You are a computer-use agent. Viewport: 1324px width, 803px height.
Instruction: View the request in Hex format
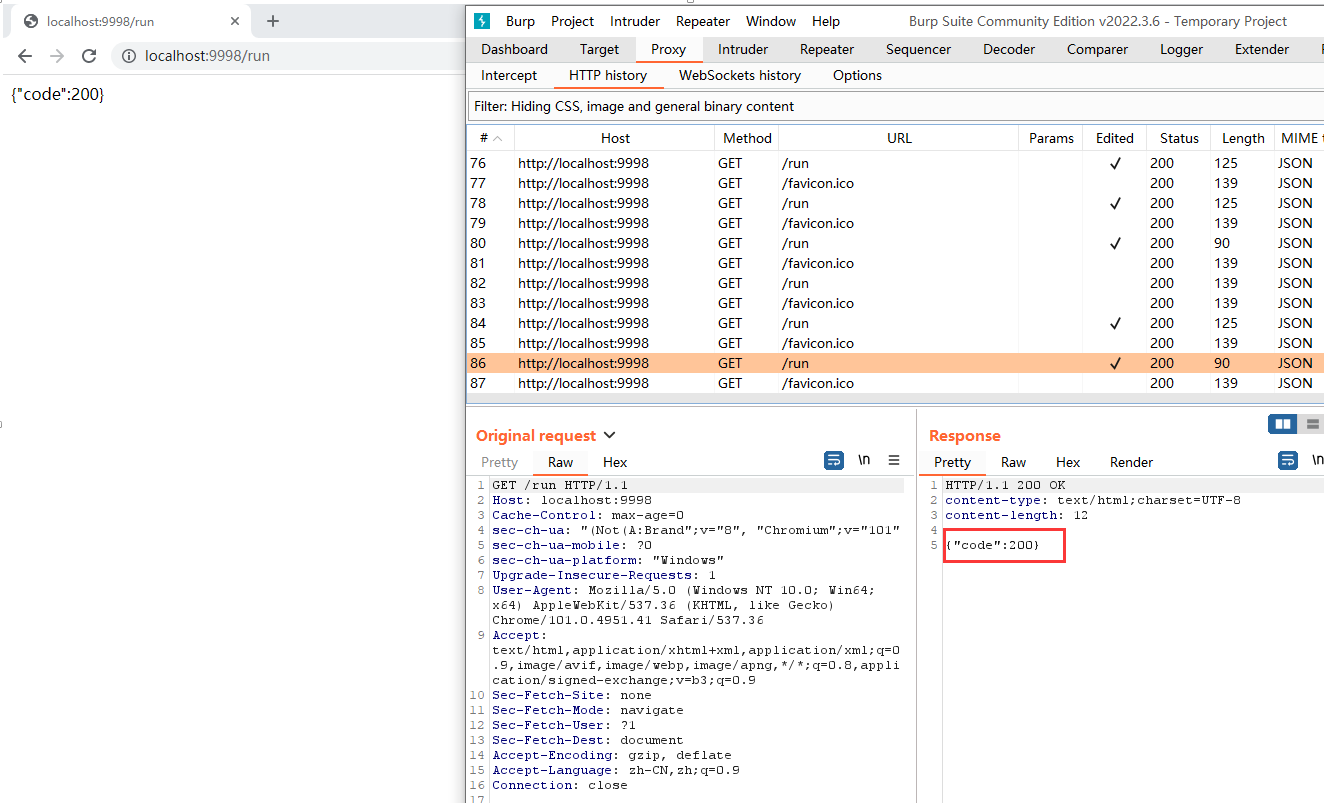pos(614,462)
